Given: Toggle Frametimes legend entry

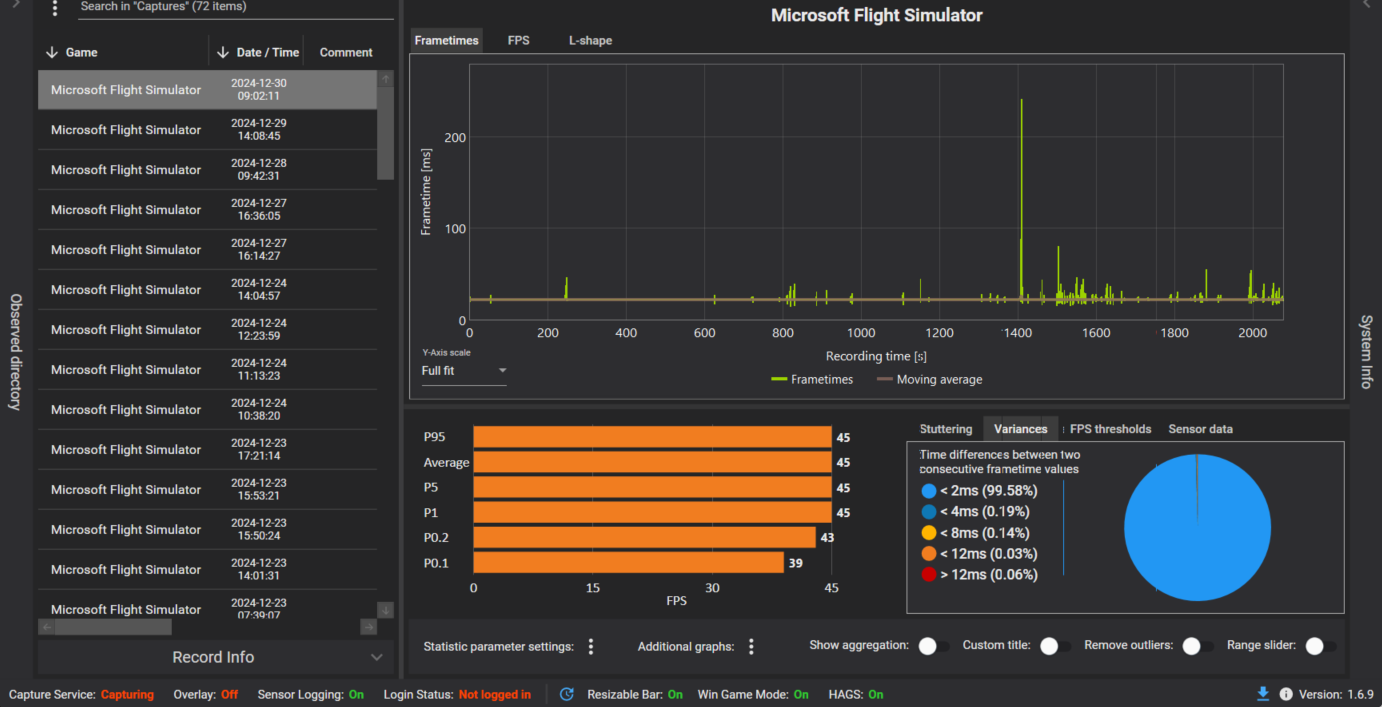Looking at the screenshot, I should pyautogui.click(x=812, y=380).
